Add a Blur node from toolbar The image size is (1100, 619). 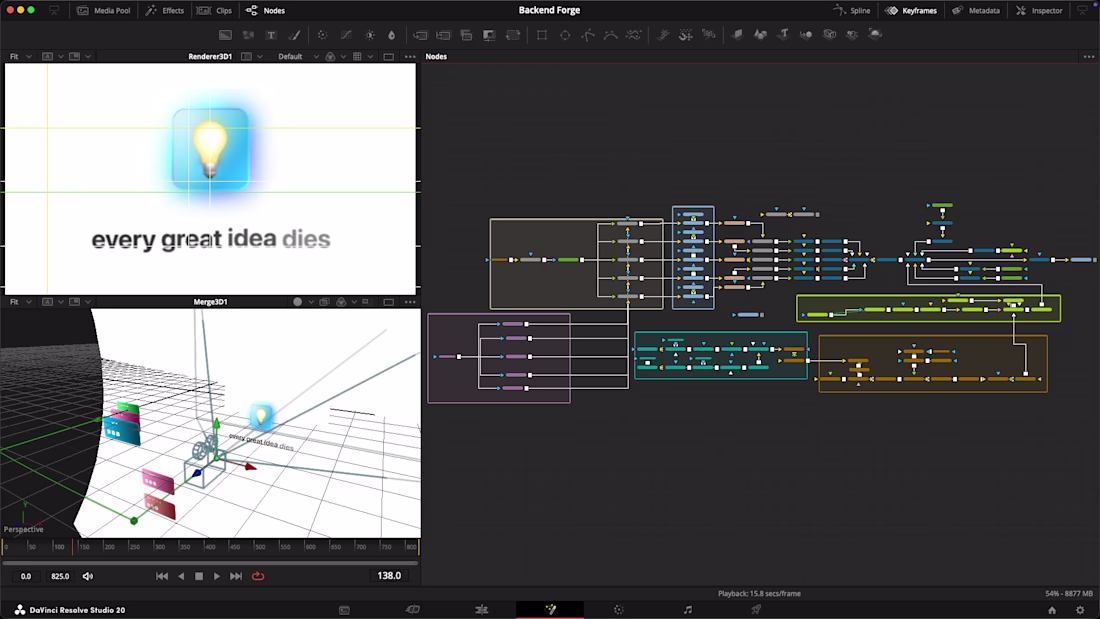(x=391, y=34)
